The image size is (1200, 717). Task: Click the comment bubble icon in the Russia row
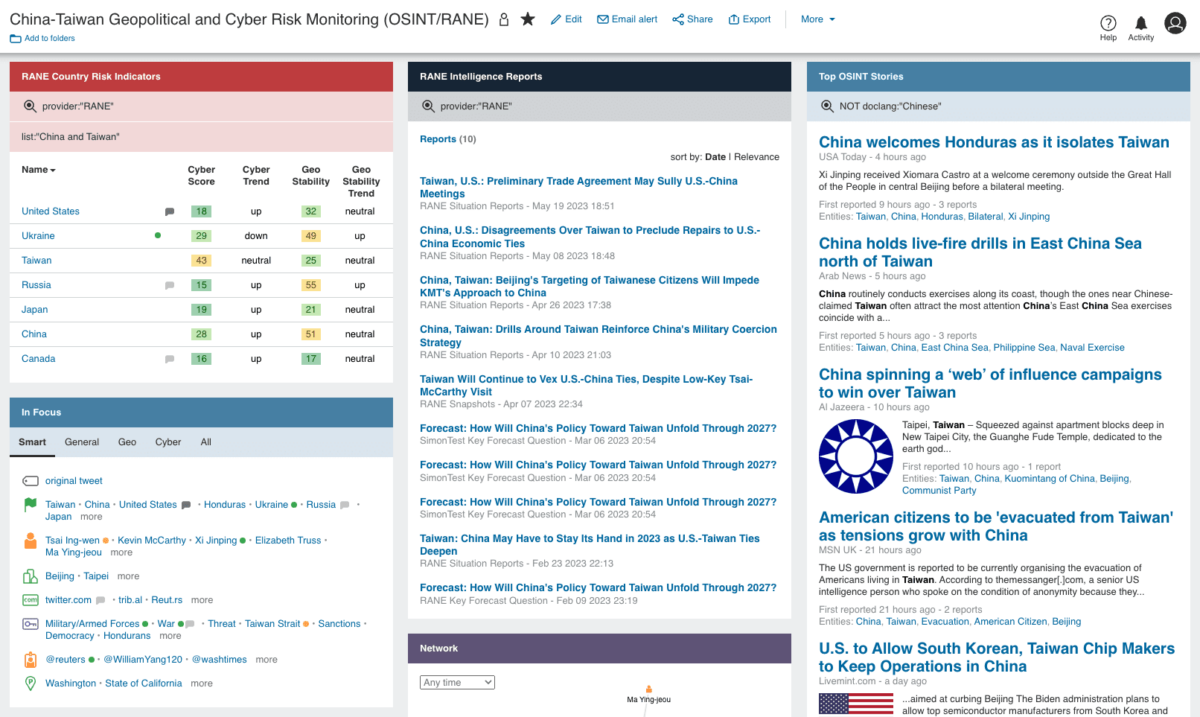[169, 285]
